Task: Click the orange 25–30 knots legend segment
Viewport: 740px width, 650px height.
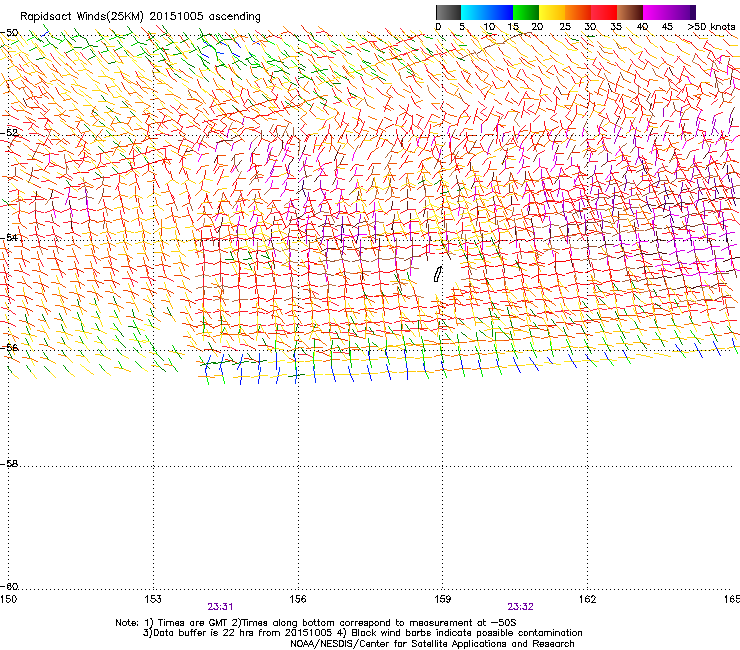Action: pyautogui.click(x=578, y=12)
